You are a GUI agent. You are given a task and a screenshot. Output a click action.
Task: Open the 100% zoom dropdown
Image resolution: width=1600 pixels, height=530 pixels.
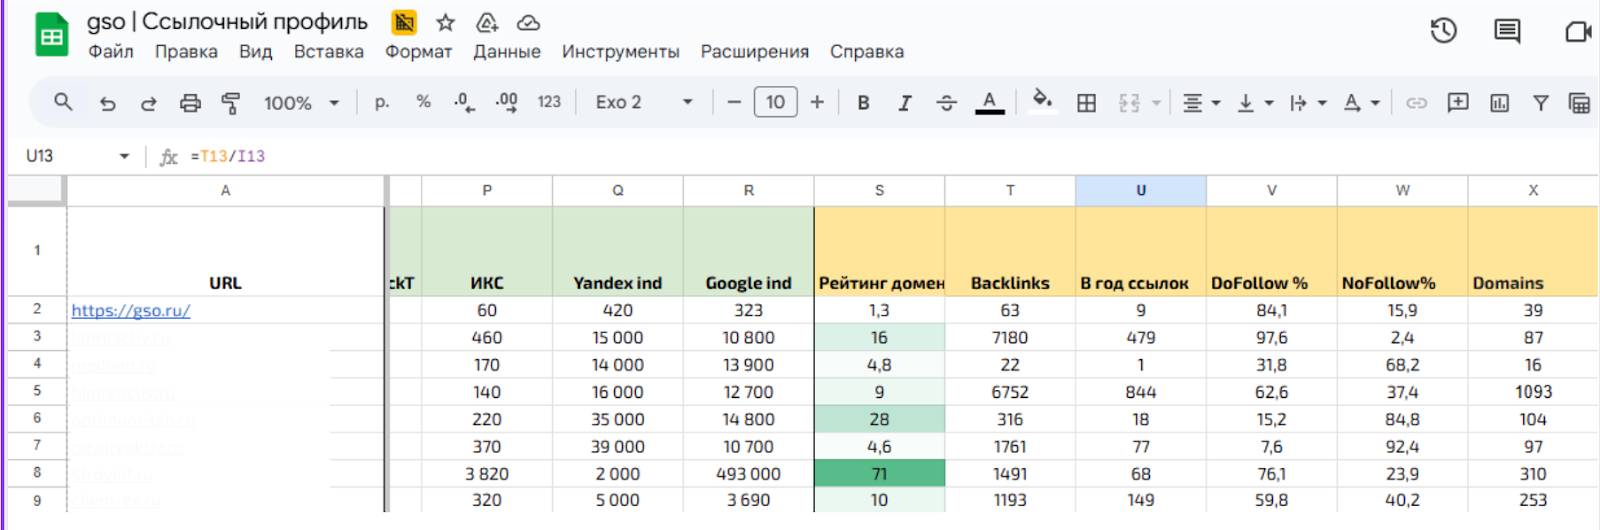click(x=301, y=103)
